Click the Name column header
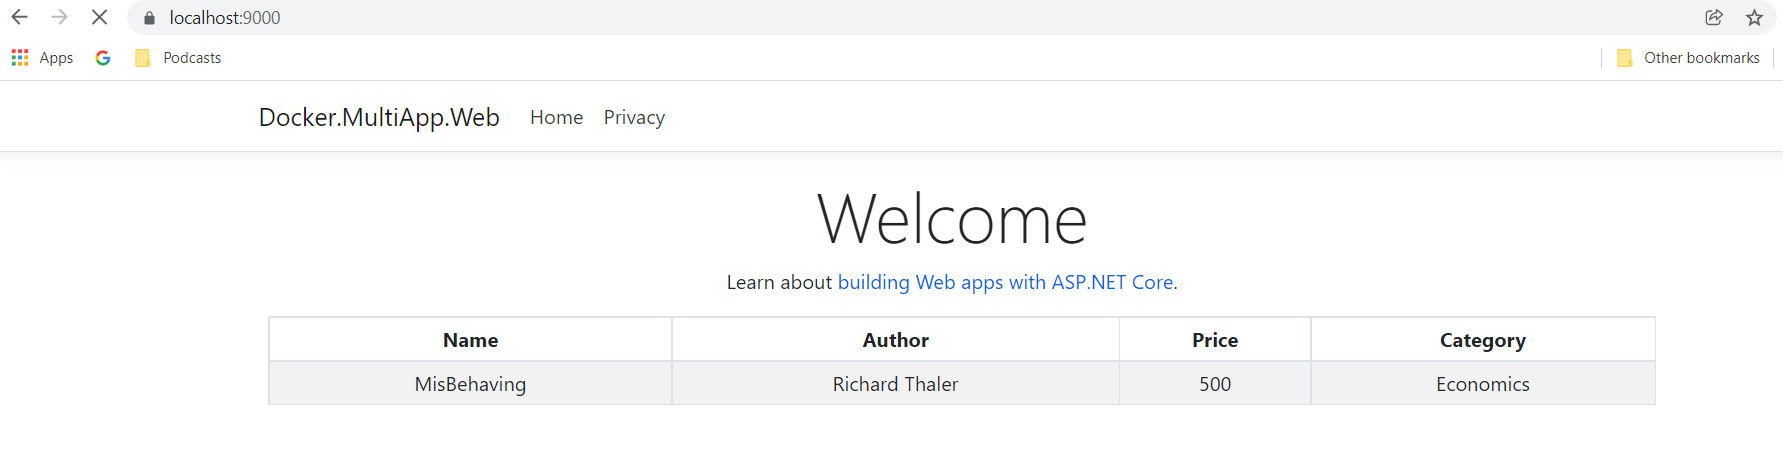 pyautogui.click(x=471, y=340)
